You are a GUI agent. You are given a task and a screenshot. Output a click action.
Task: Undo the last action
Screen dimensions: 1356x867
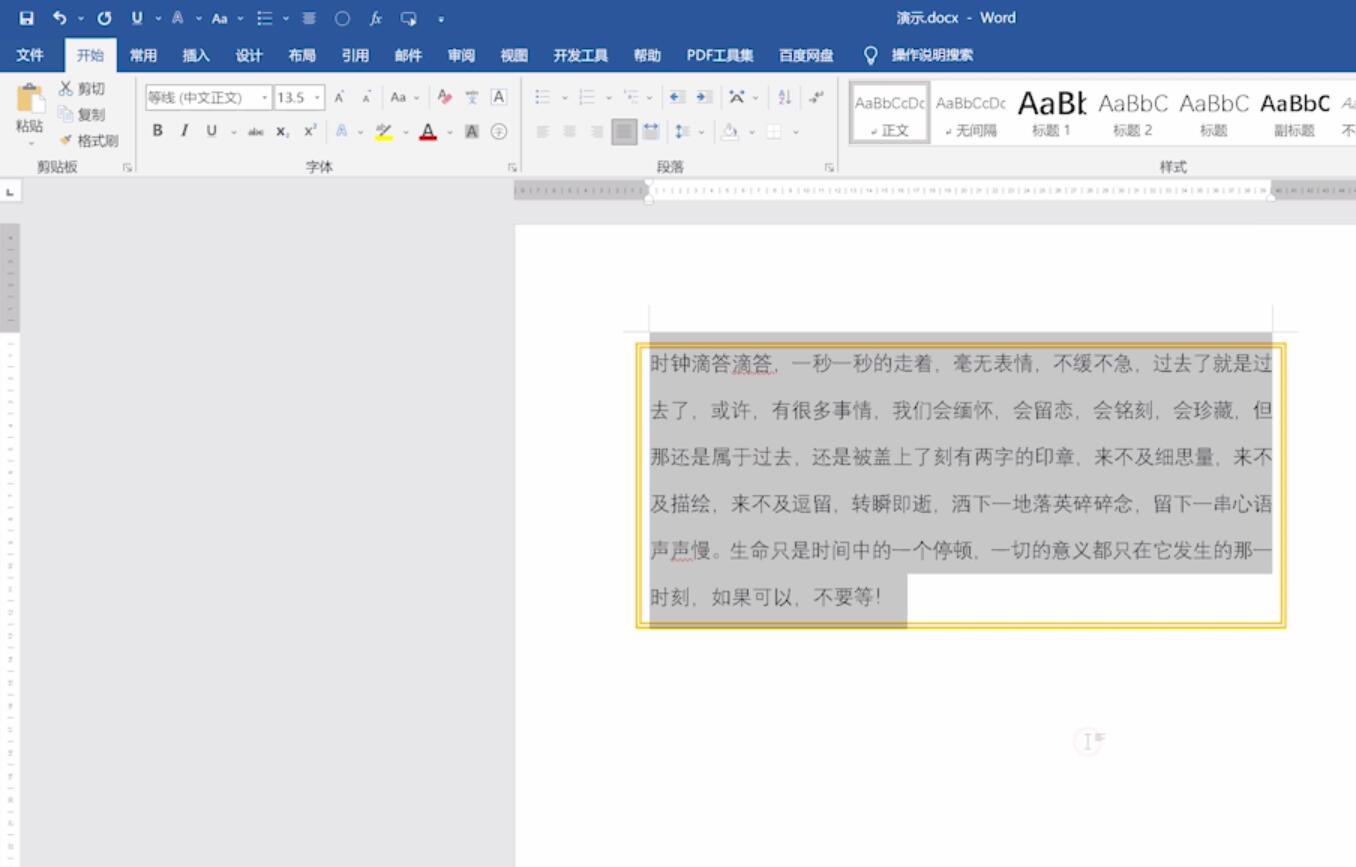pyautogui.click(x=60, y=18)
